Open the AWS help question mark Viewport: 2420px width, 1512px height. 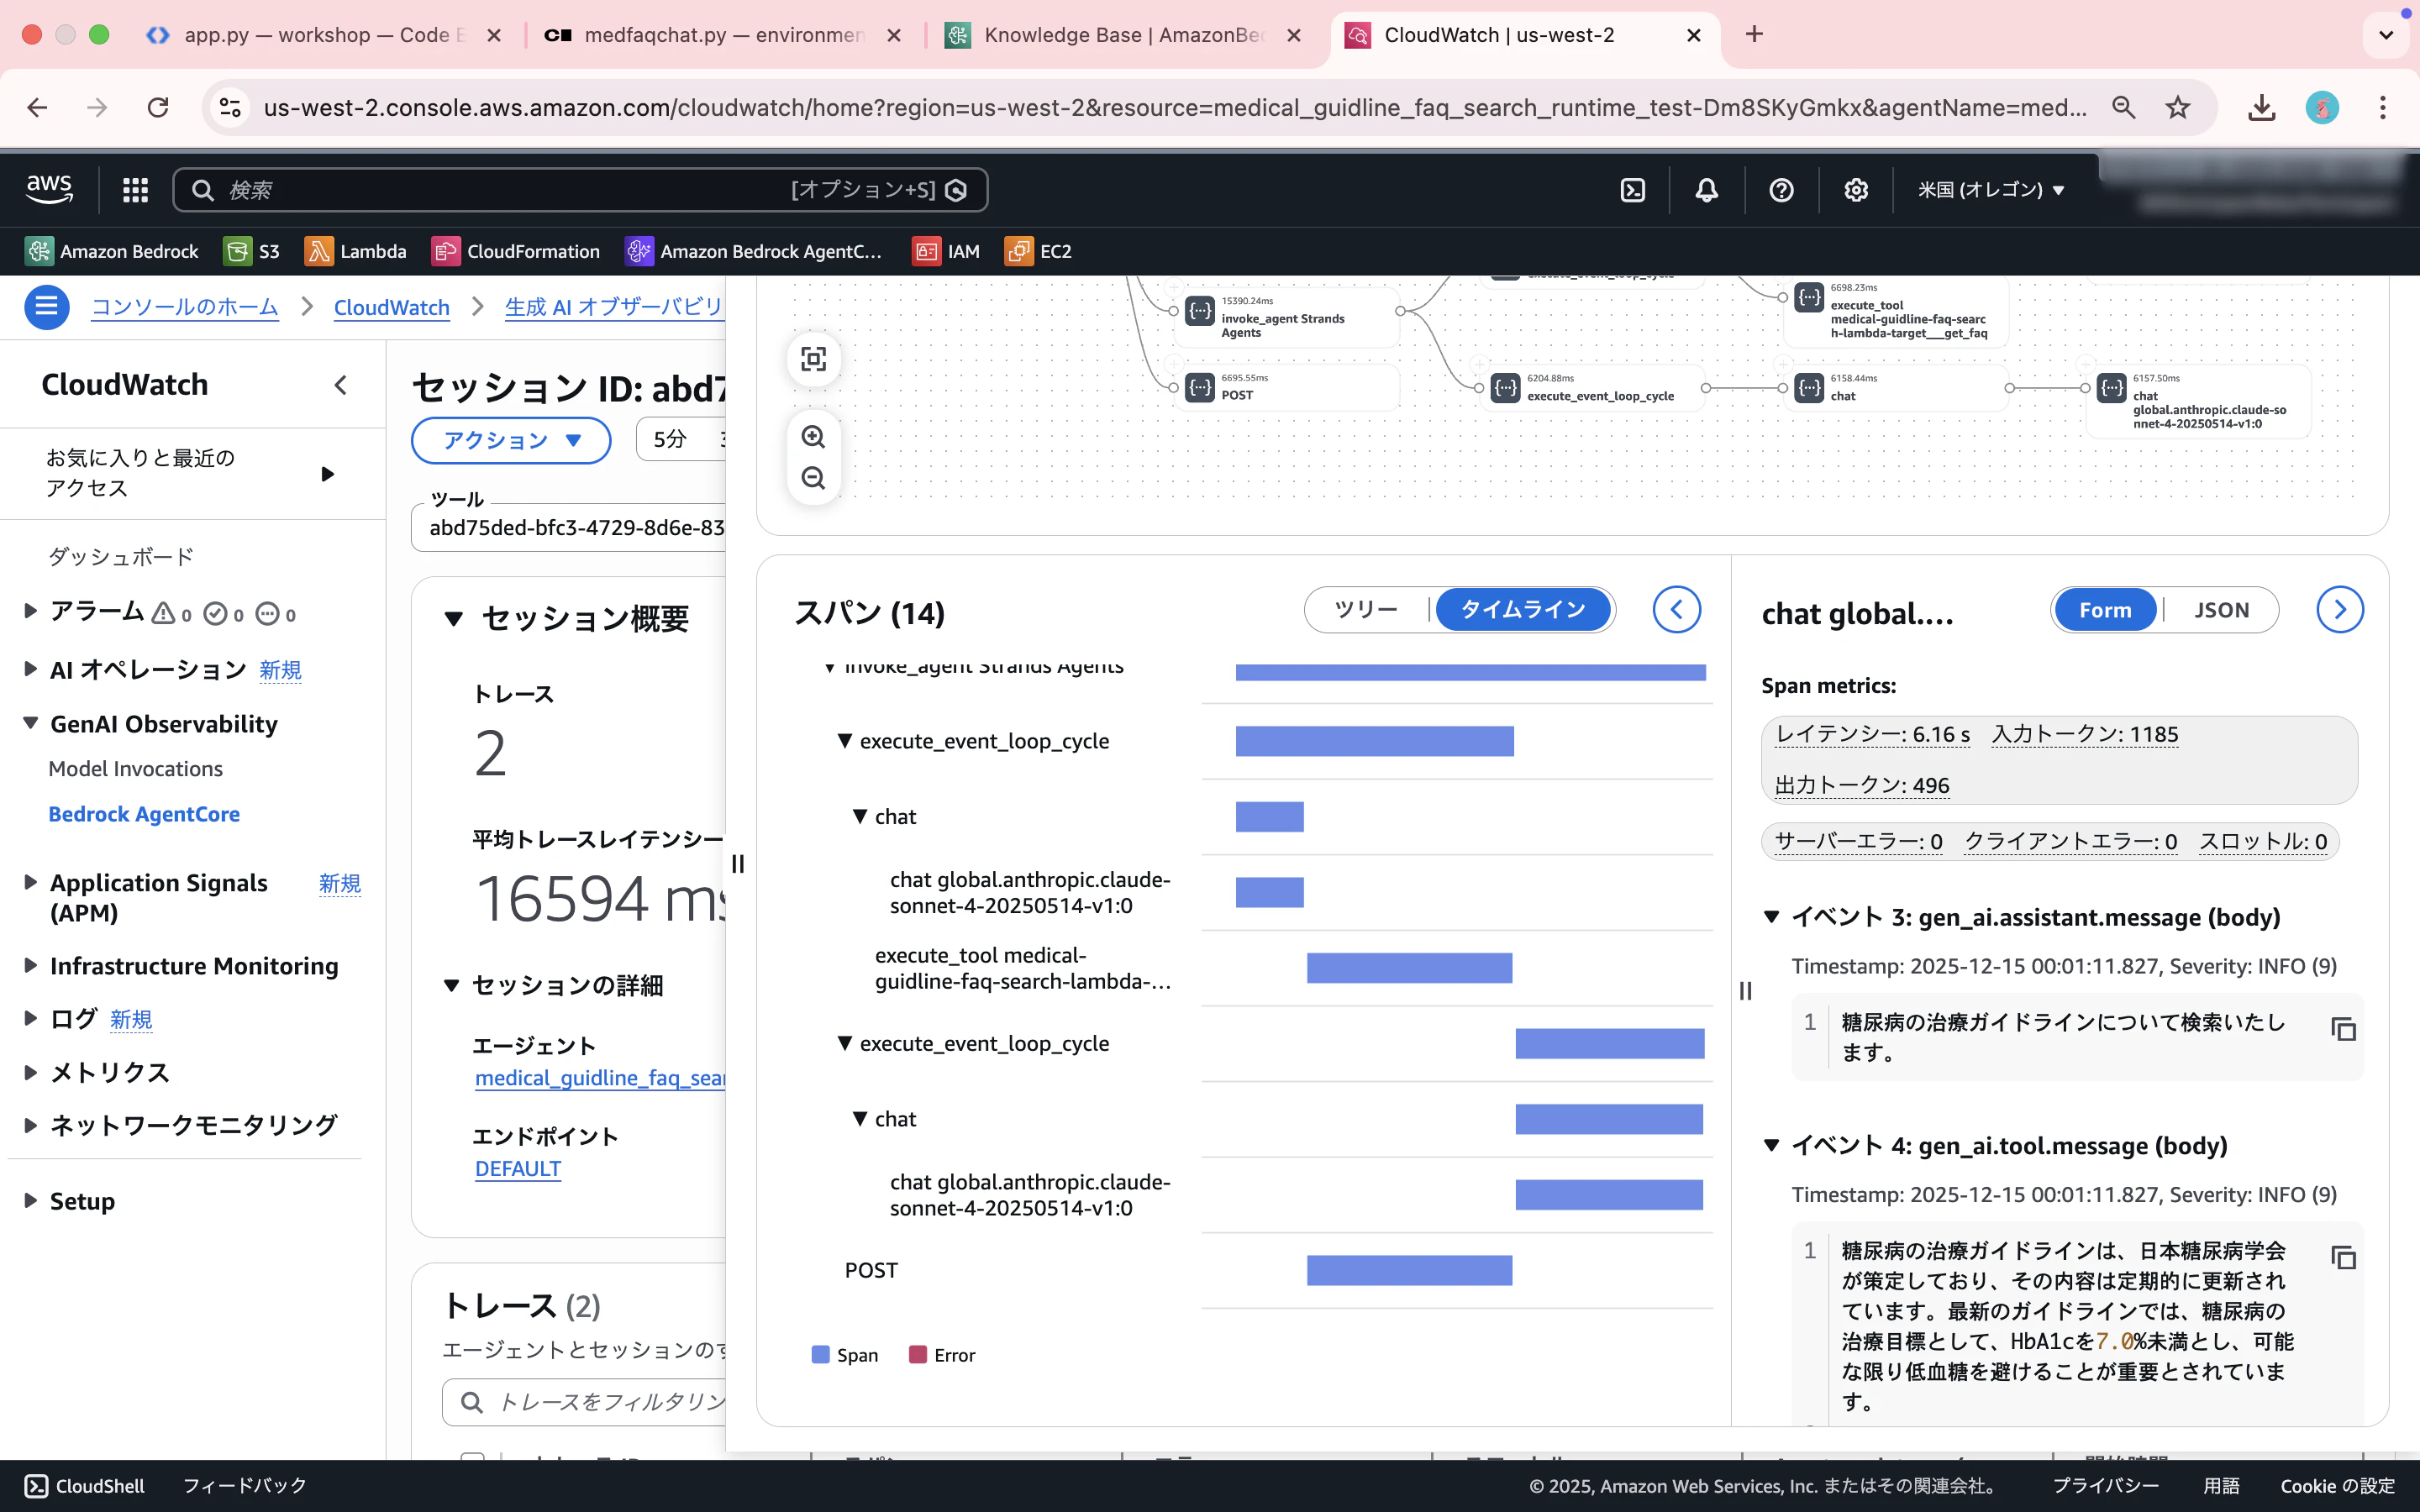pyautogui.click(x=1781, y=190)
